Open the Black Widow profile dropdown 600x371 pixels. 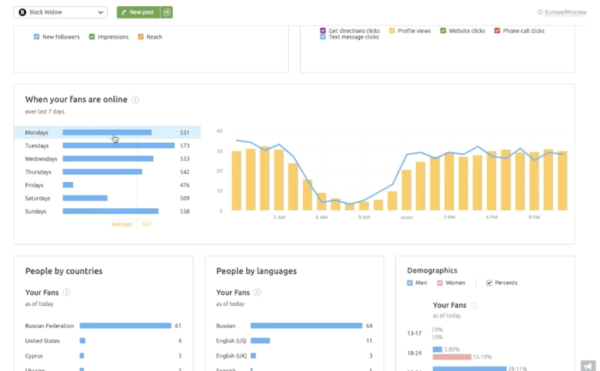point(60,12)
